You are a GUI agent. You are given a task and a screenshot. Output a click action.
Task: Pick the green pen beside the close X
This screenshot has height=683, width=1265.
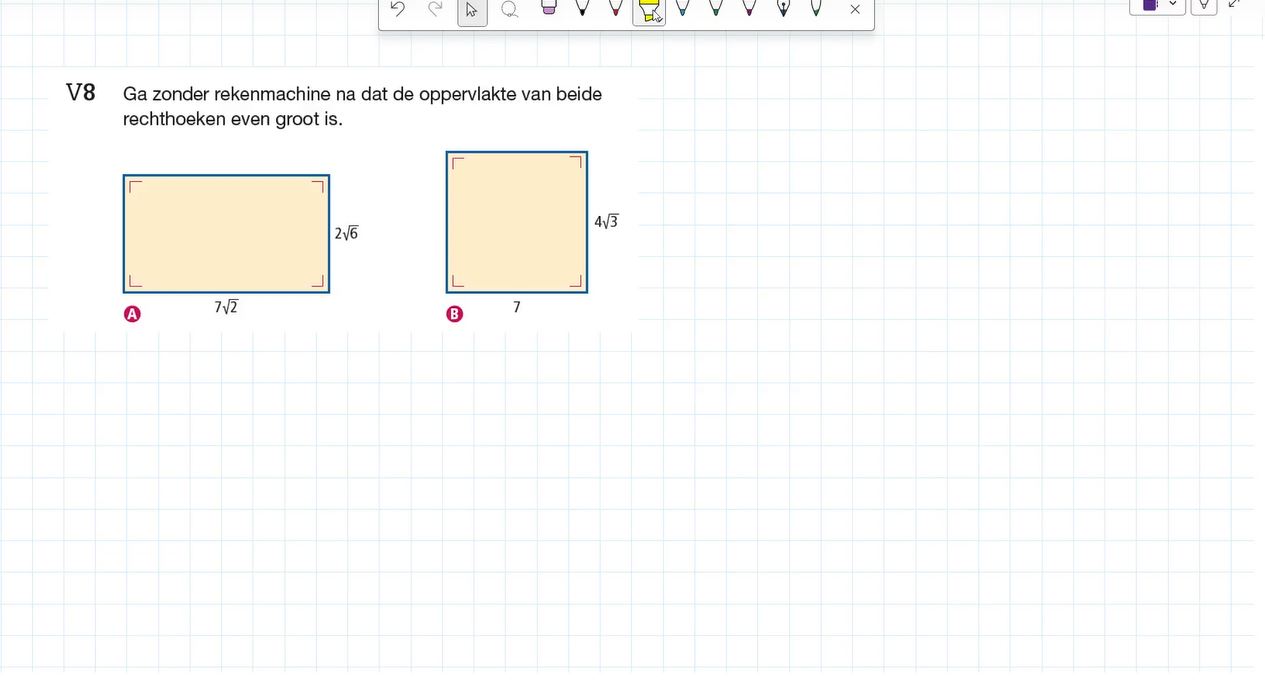click(816, 8)
